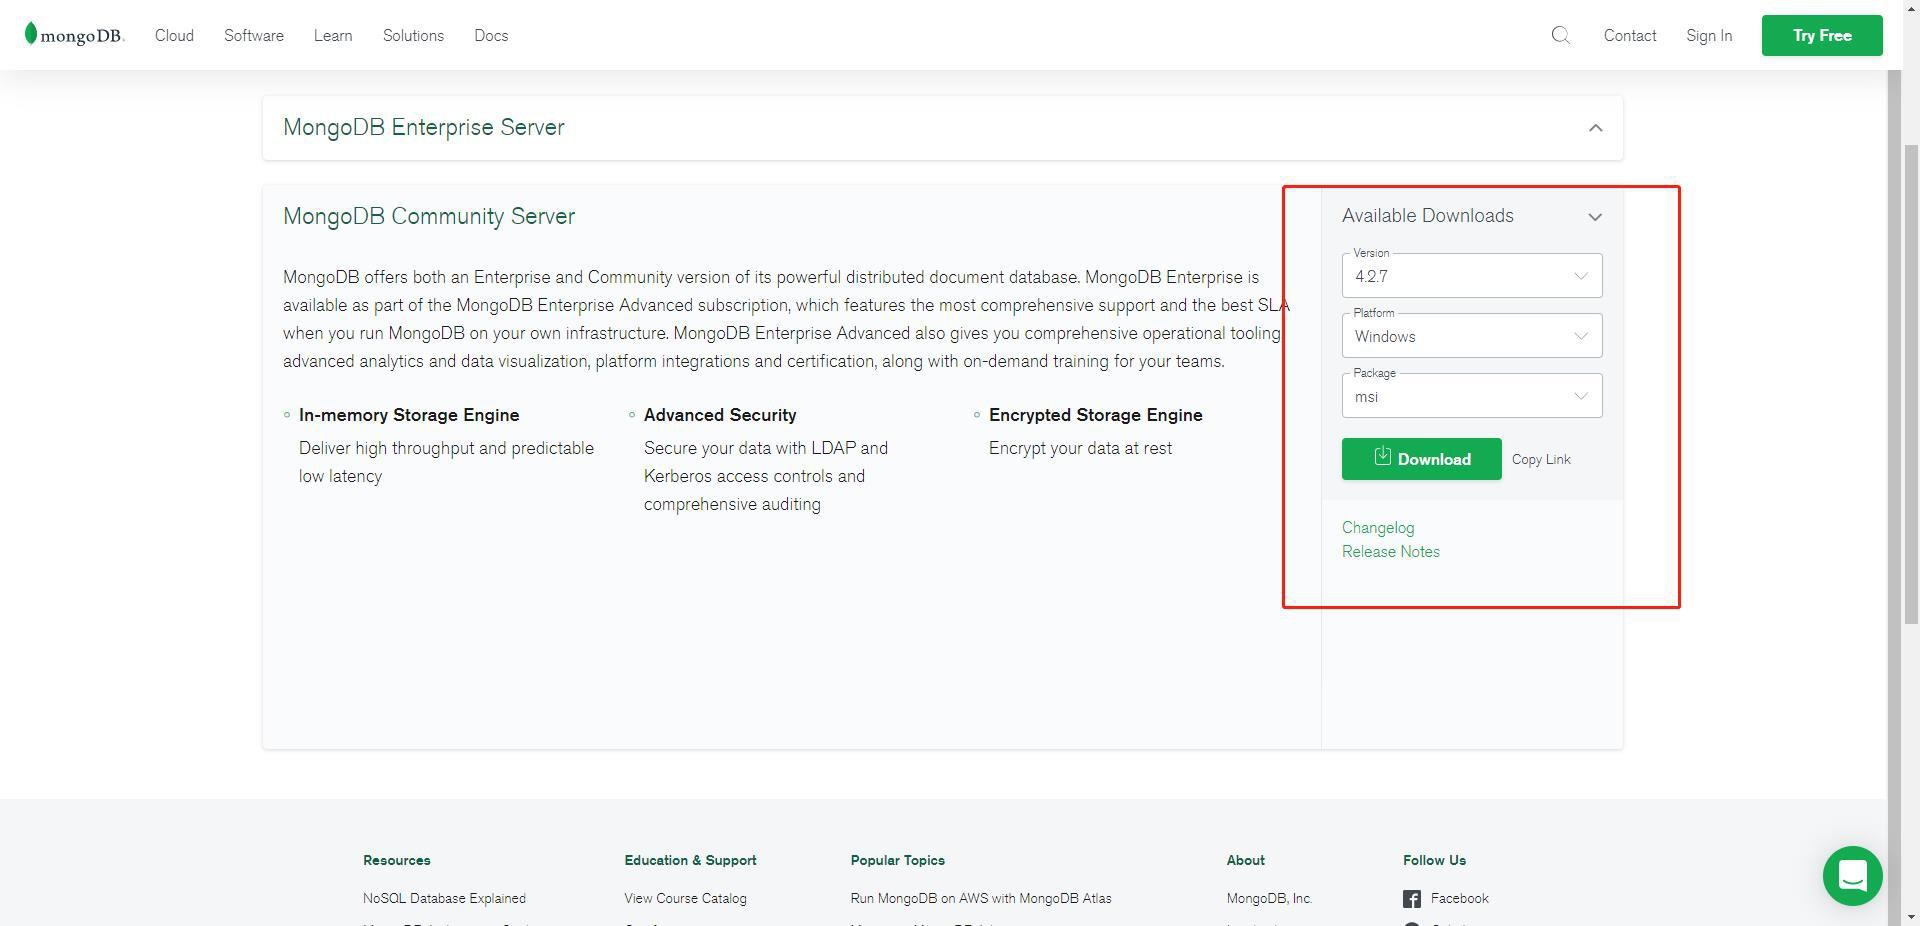Viewport: 1920px width, 926px height.
Task: Open the search magnifier icon
Action: click(x=1560, y=35)
